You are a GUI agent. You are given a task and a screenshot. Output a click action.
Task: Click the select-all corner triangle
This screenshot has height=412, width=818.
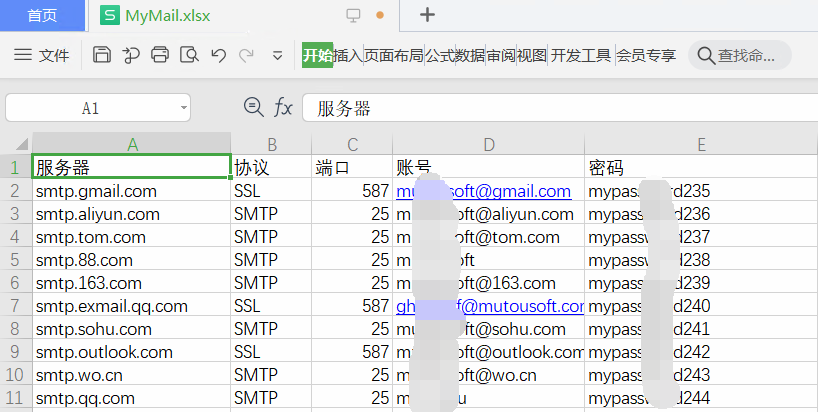21,144
